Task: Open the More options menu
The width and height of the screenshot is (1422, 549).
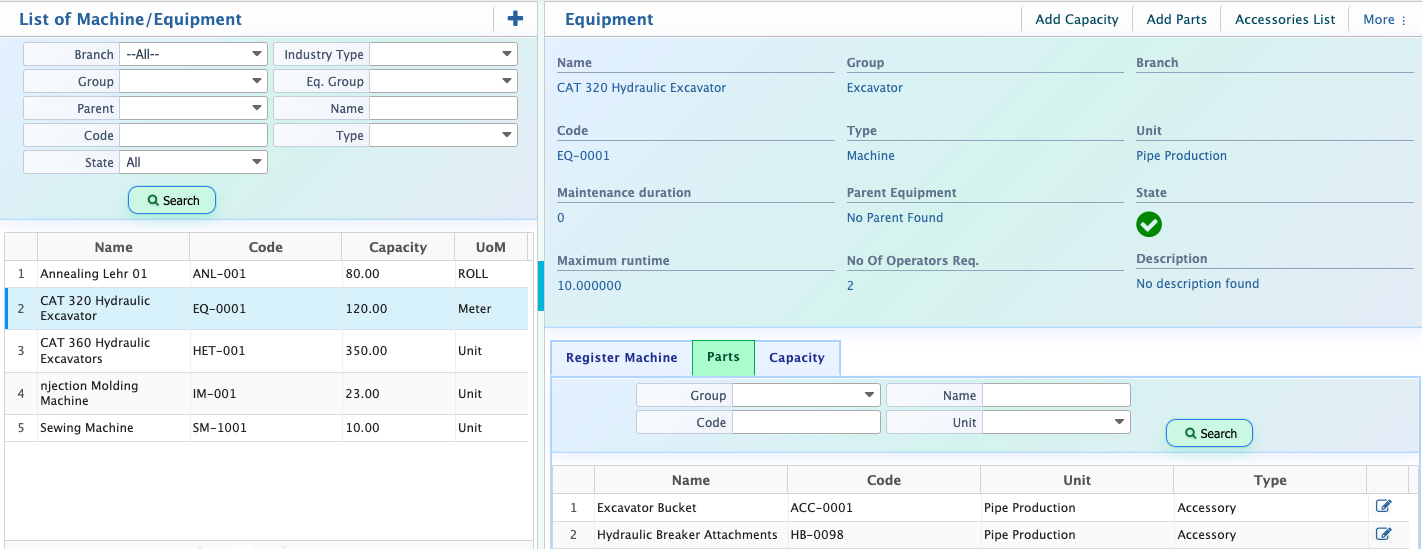Action: [1385, 19]
